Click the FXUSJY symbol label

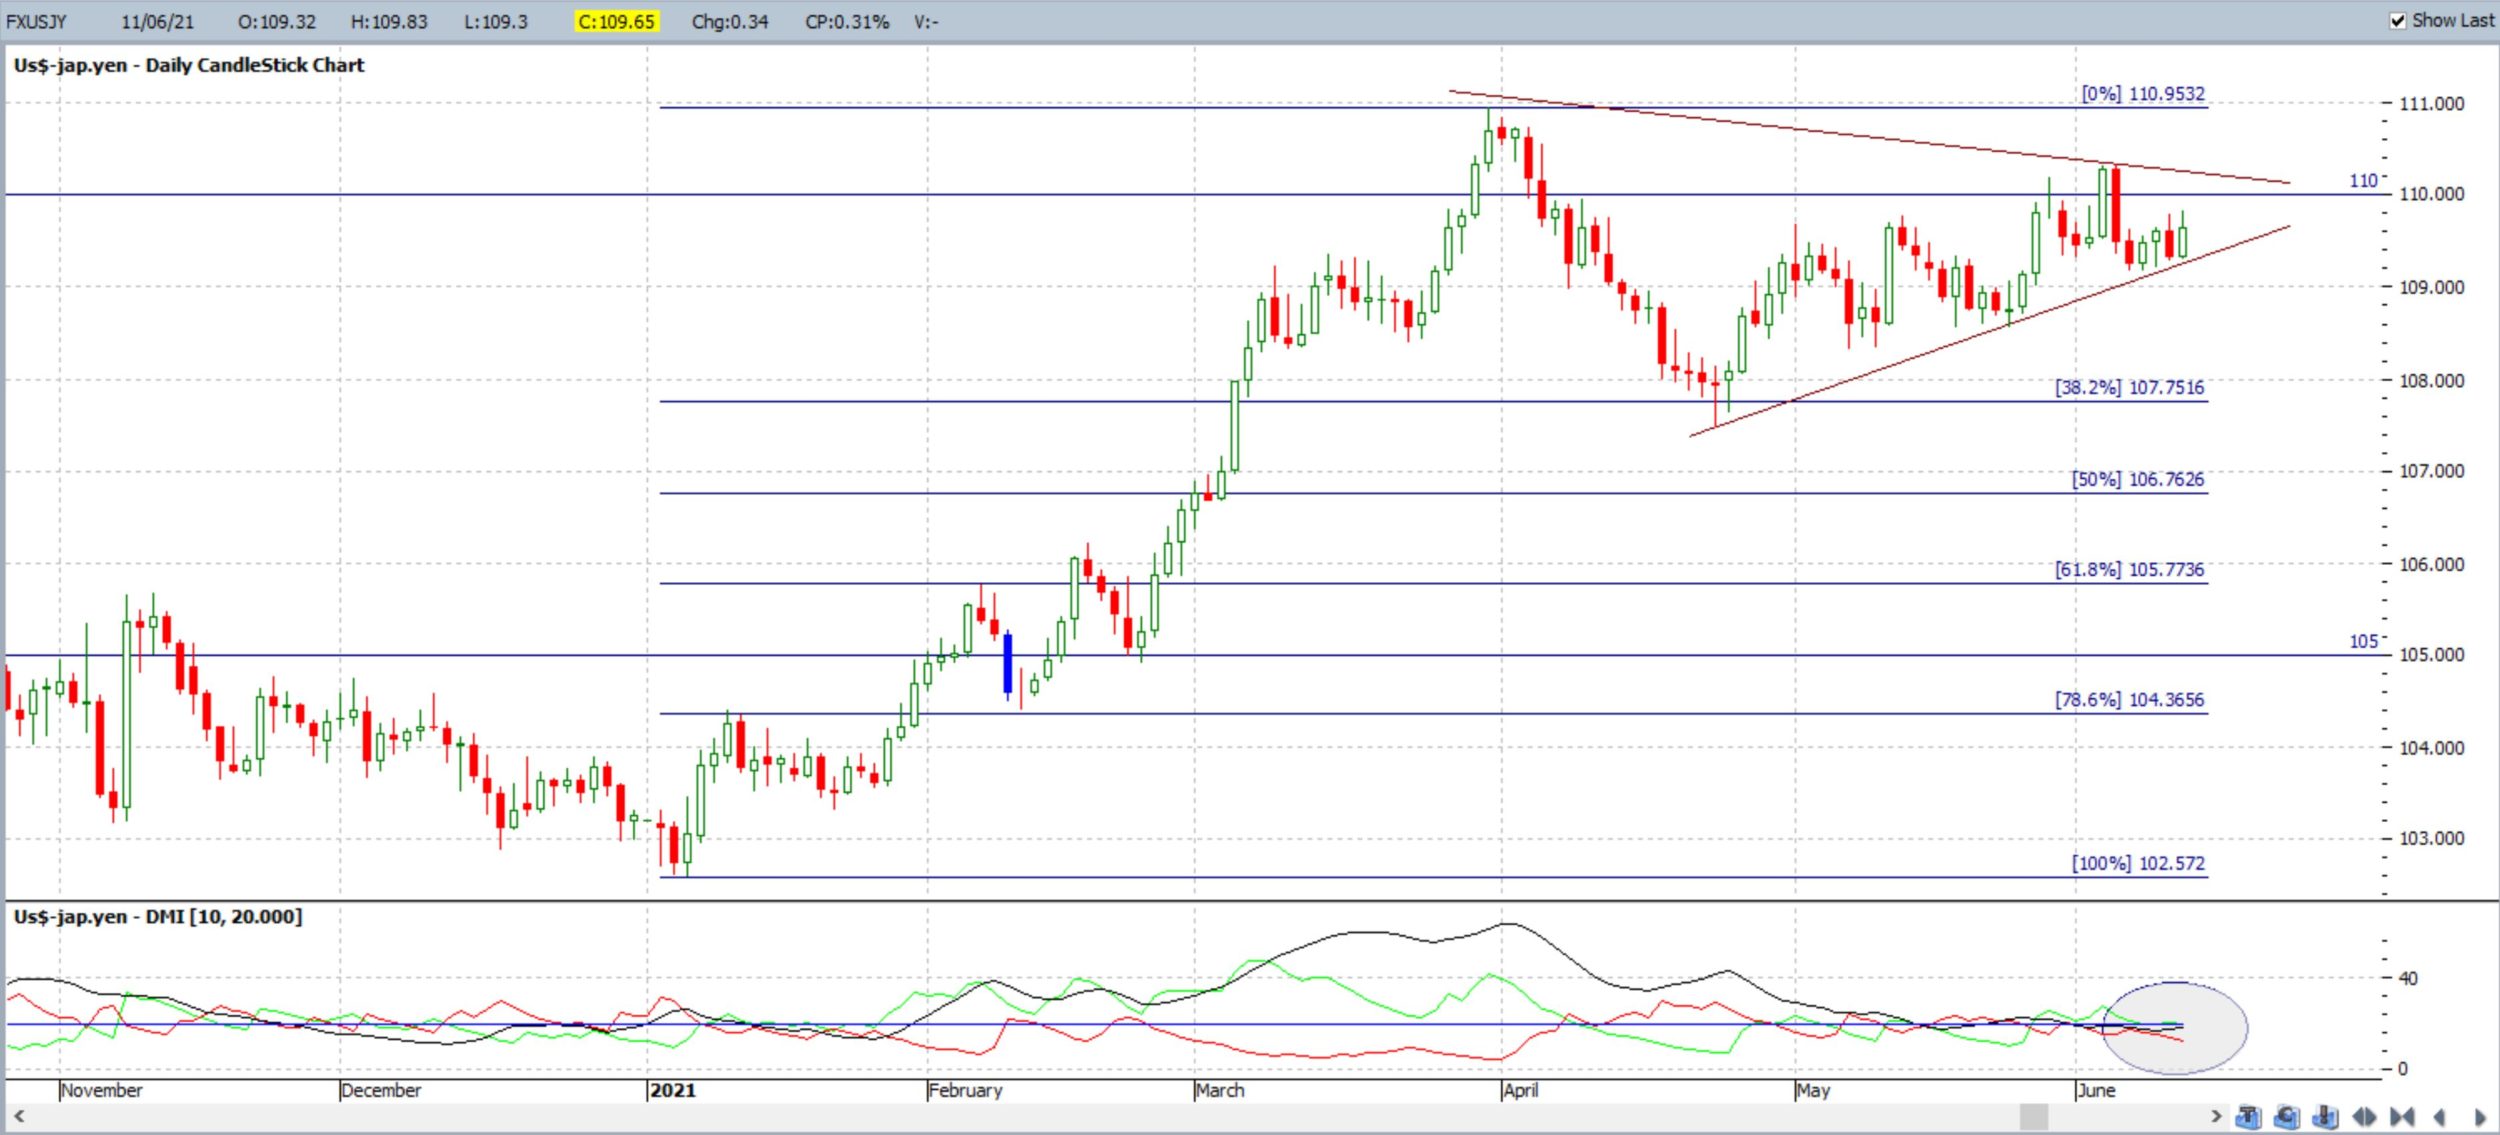[36, 22]
